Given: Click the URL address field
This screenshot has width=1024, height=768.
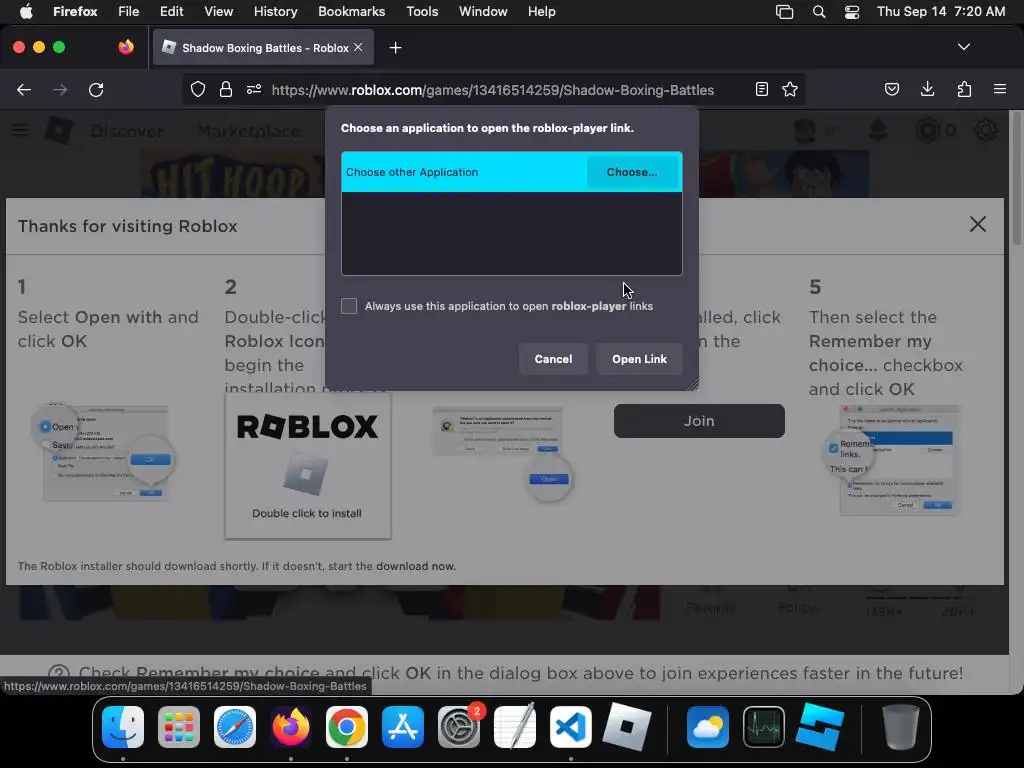Looking at the screenshot, I should (x=492, y=89).
